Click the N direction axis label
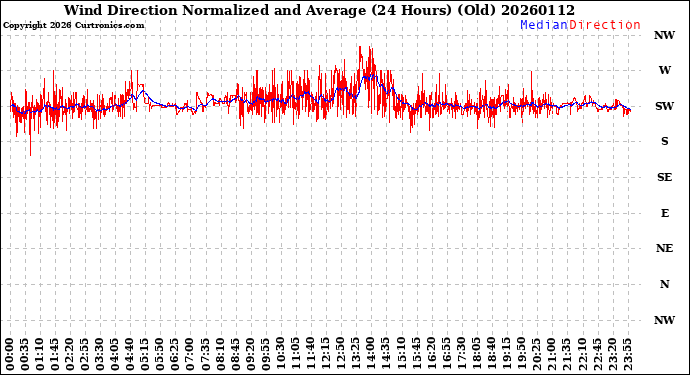This screenshot has height=375, width=690. click(664, 284)
